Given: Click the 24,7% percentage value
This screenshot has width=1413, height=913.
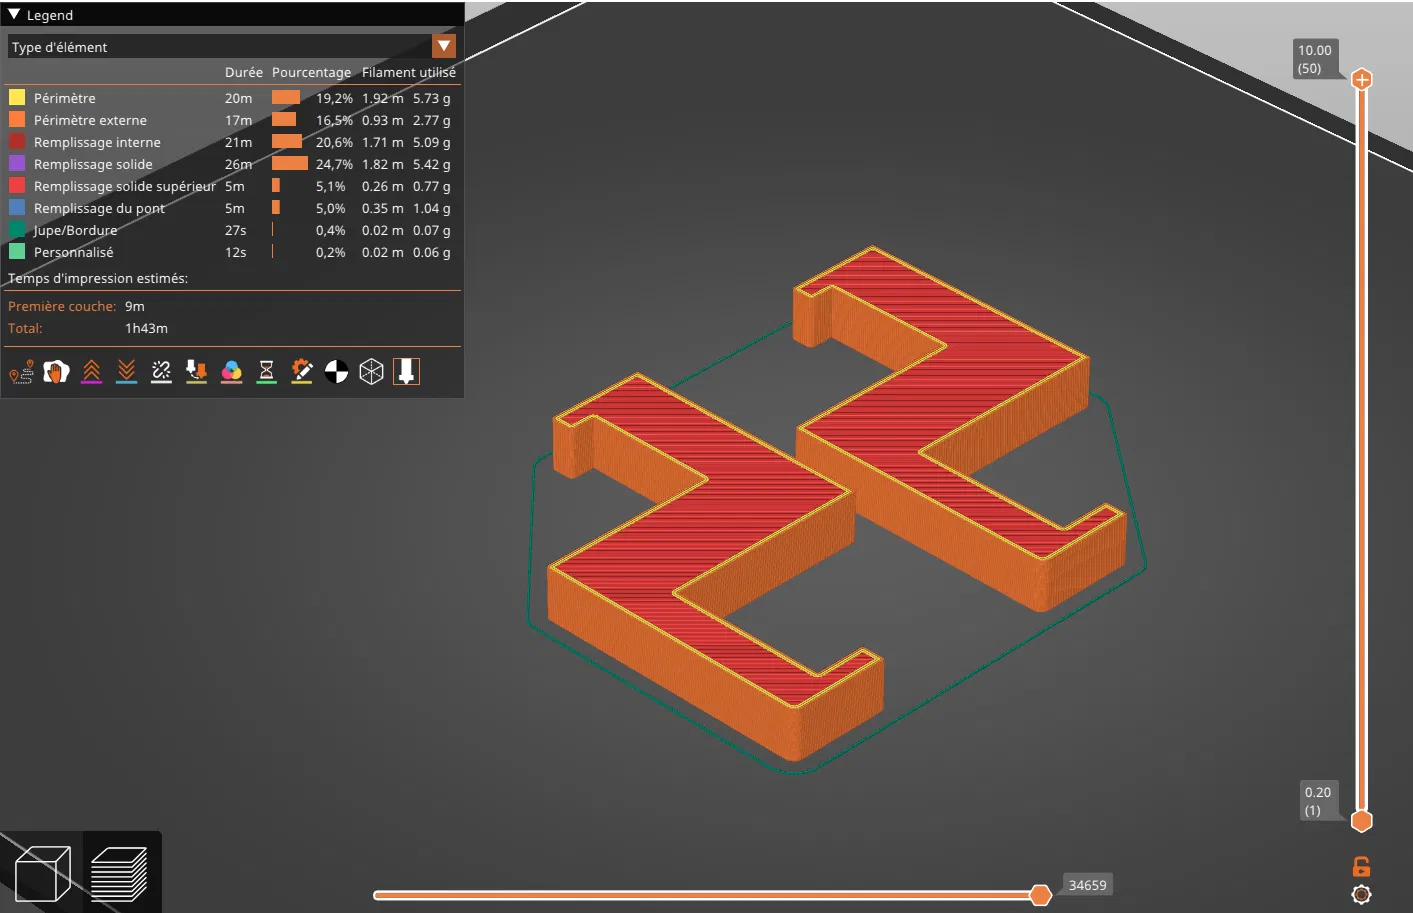Looking at the screenshot, I should 334,164.
